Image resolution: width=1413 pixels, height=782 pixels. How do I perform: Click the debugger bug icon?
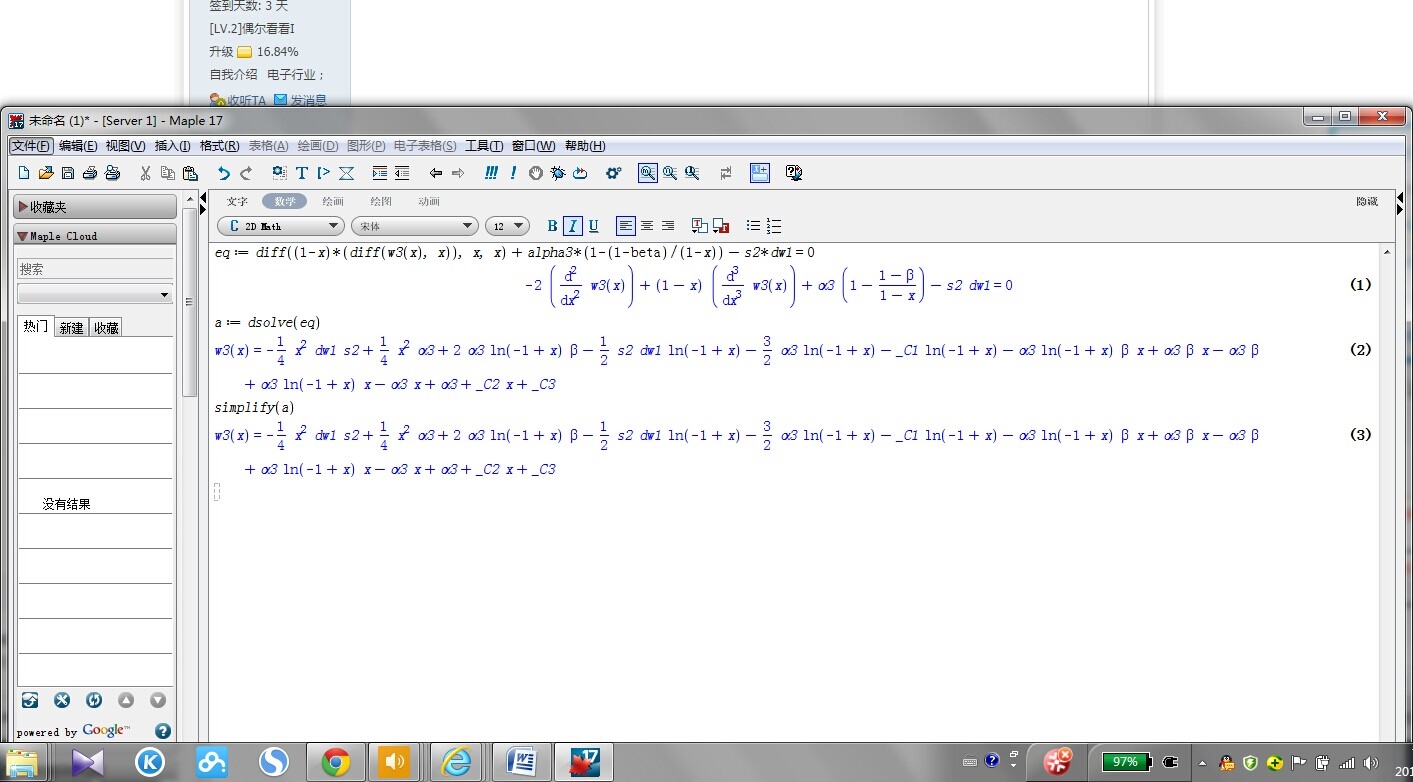(x=558, y=173)
